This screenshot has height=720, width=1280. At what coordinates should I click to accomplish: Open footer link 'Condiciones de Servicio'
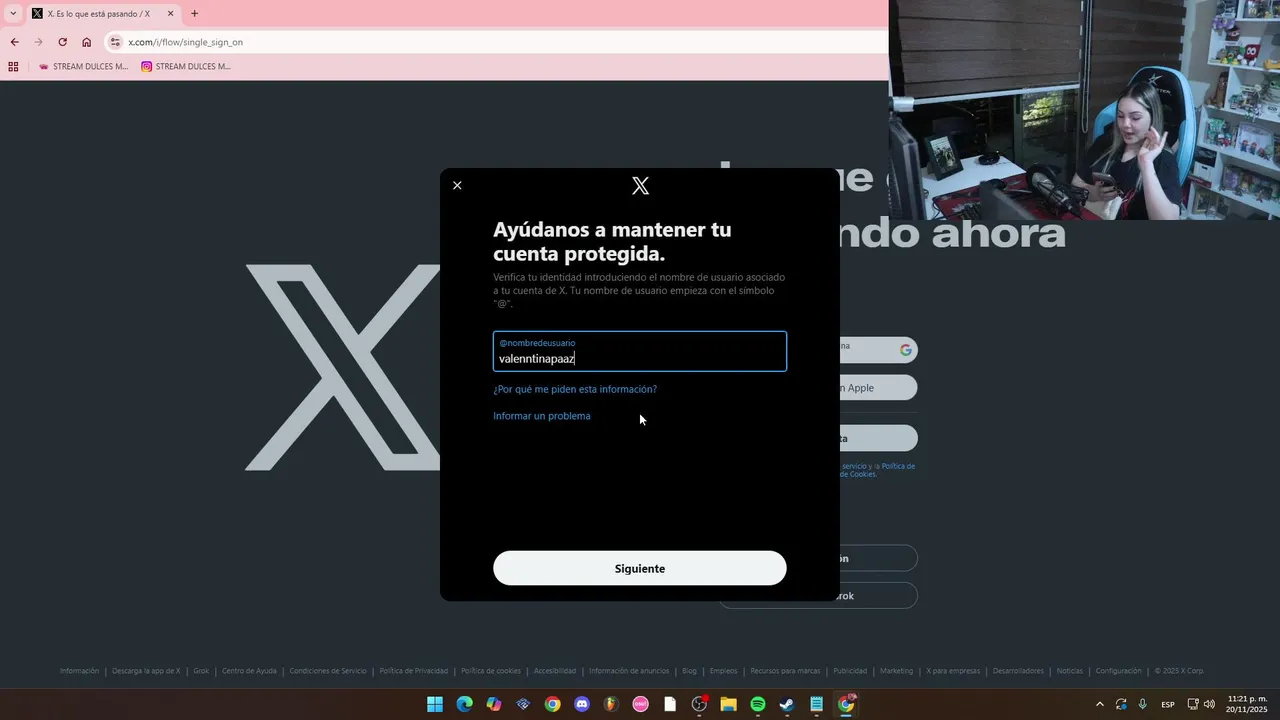coord(328,671)
